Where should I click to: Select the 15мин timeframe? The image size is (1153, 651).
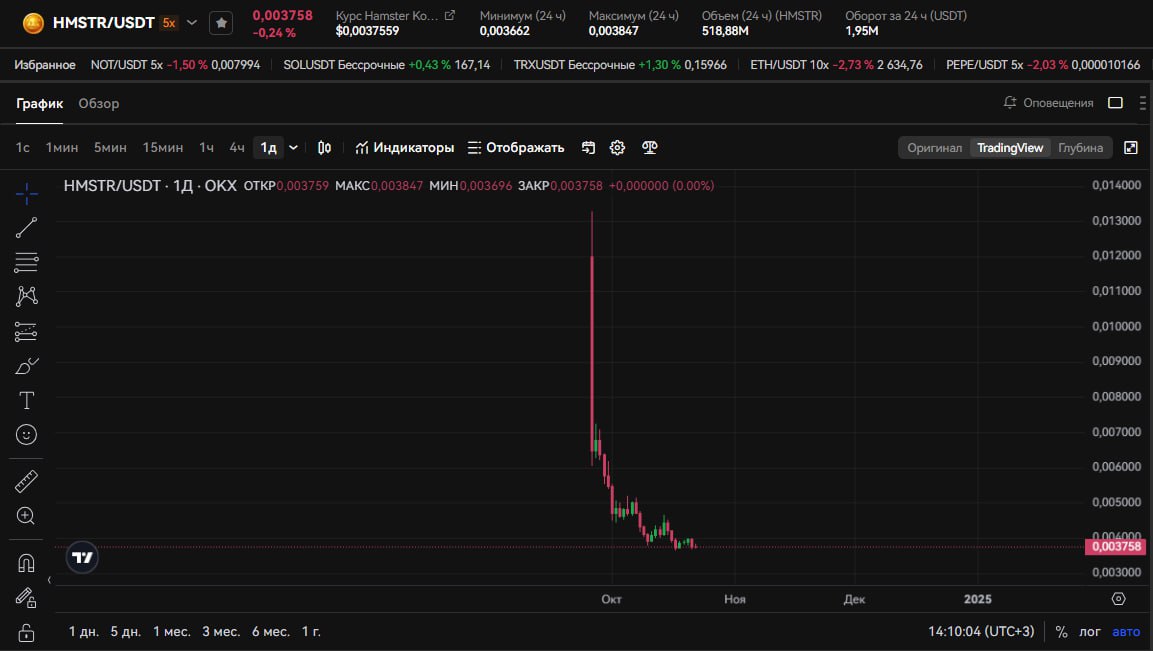(163, 148)
